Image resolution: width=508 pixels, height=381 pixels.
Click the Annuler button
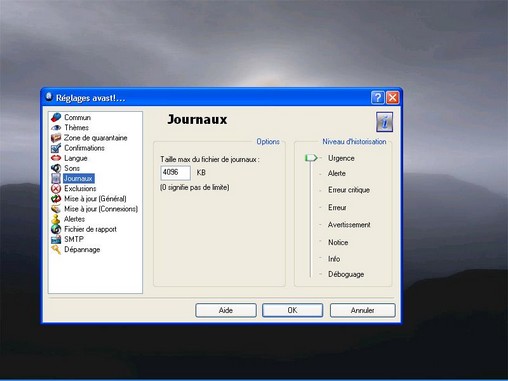tap(362, 310)
